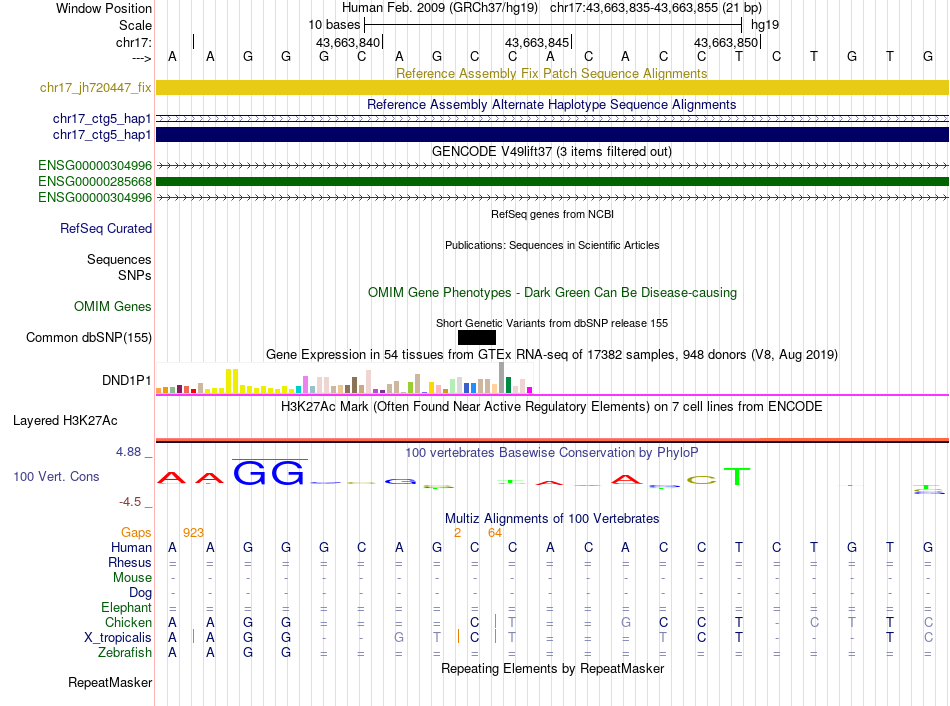950x706 pixels.
Task: Open 100 vertebrates Basewise Conservation by PhyloP title
Action: coord(552,453)
